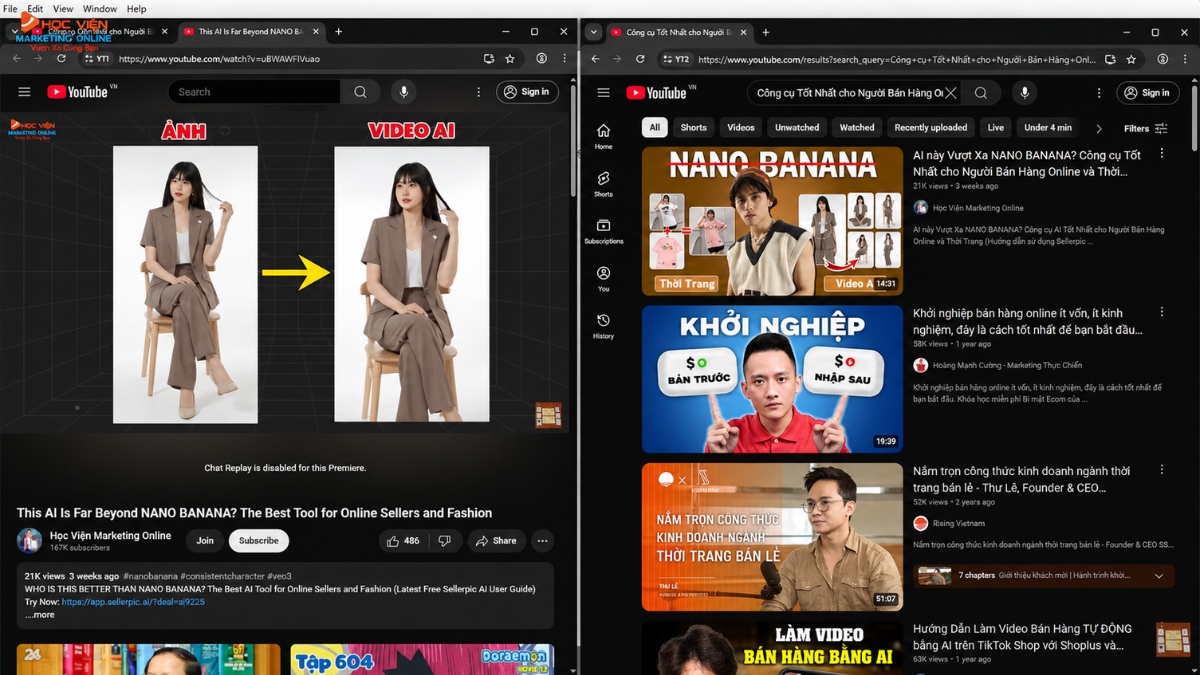Select the Unwatched filter chip
This screenshot has height=675, width=1200.
point(797,127)
